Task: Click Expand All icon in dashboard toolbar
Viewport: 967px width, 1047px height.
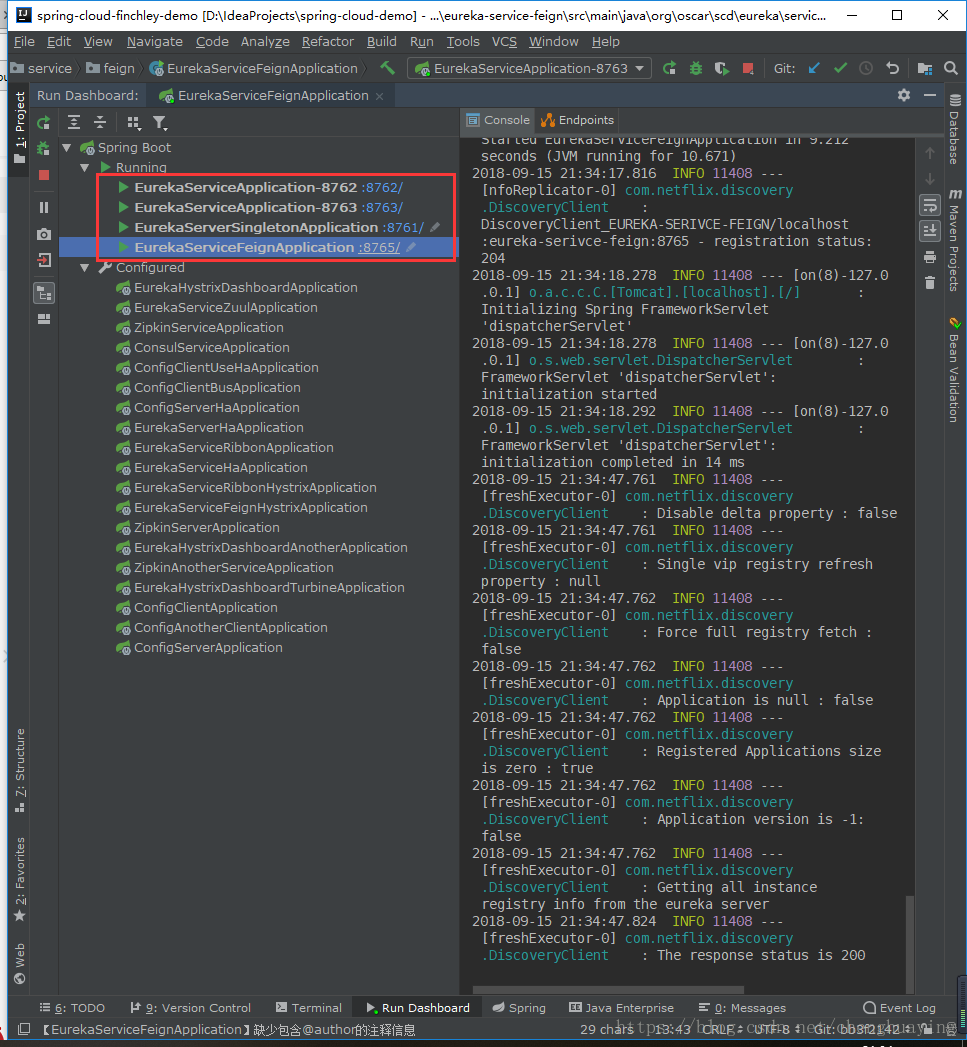Action: (x=74, y=122)
